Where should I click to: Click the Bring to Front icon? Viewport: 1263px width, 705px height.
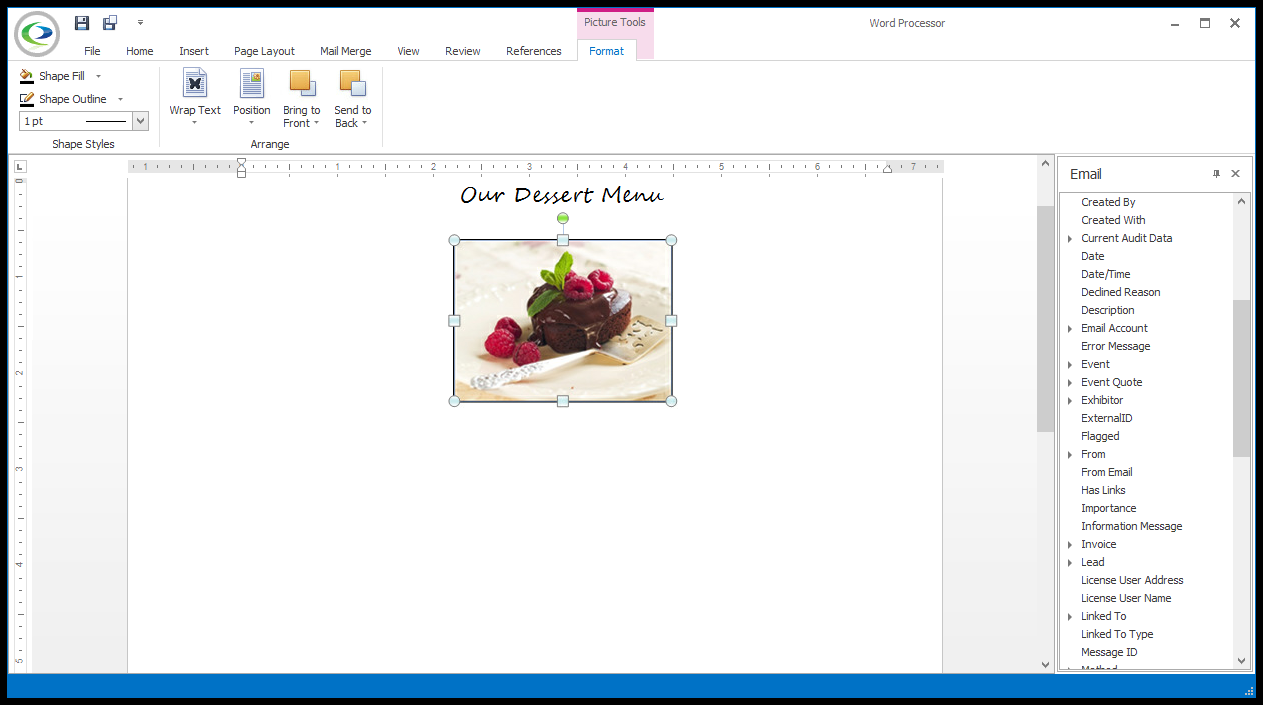point(302,83)
